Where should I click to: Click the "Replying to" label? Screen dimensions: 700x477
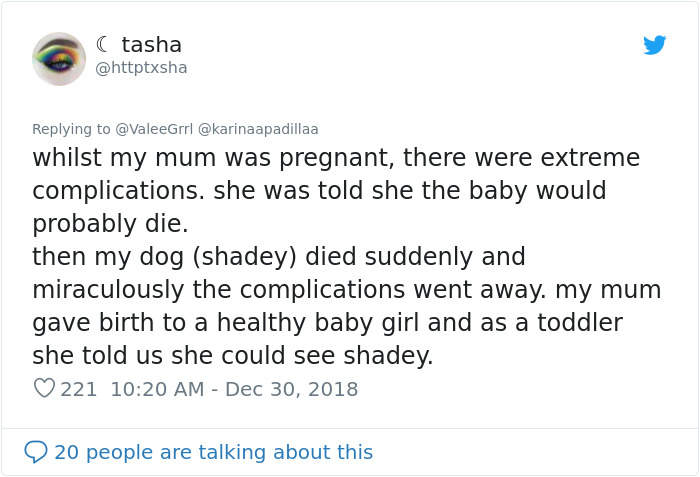click(x=71, y=129)
